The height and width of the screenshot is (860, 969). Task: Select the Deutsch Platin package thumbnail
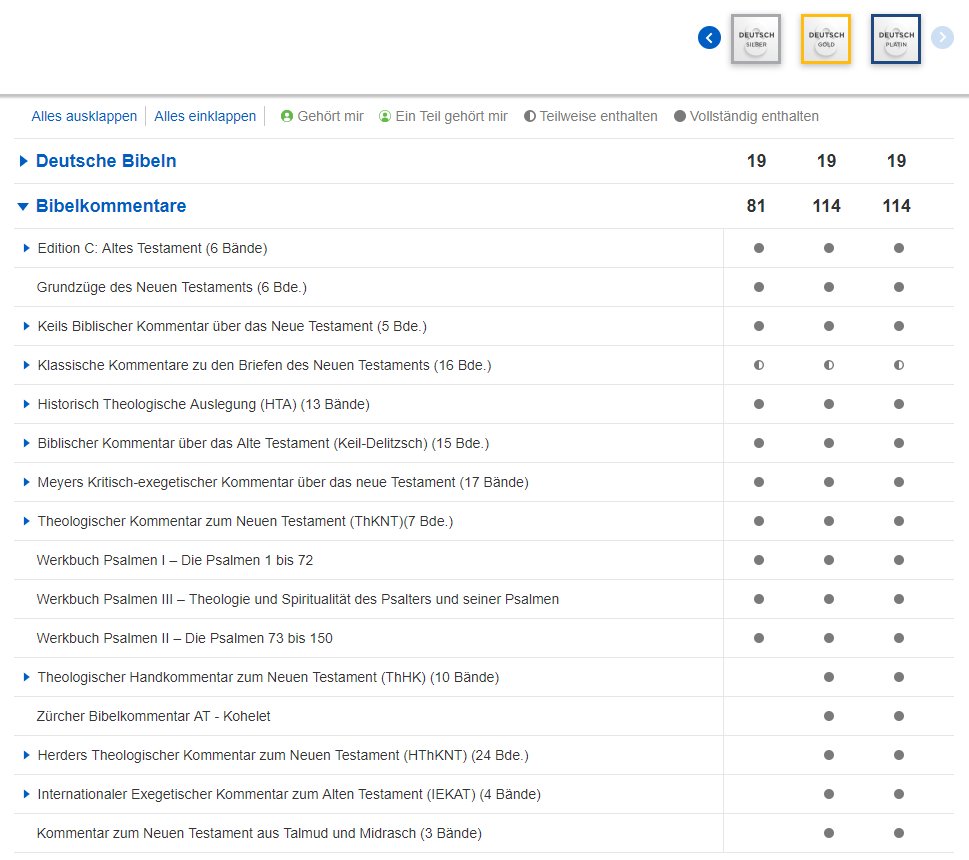(x=896, y=39)
